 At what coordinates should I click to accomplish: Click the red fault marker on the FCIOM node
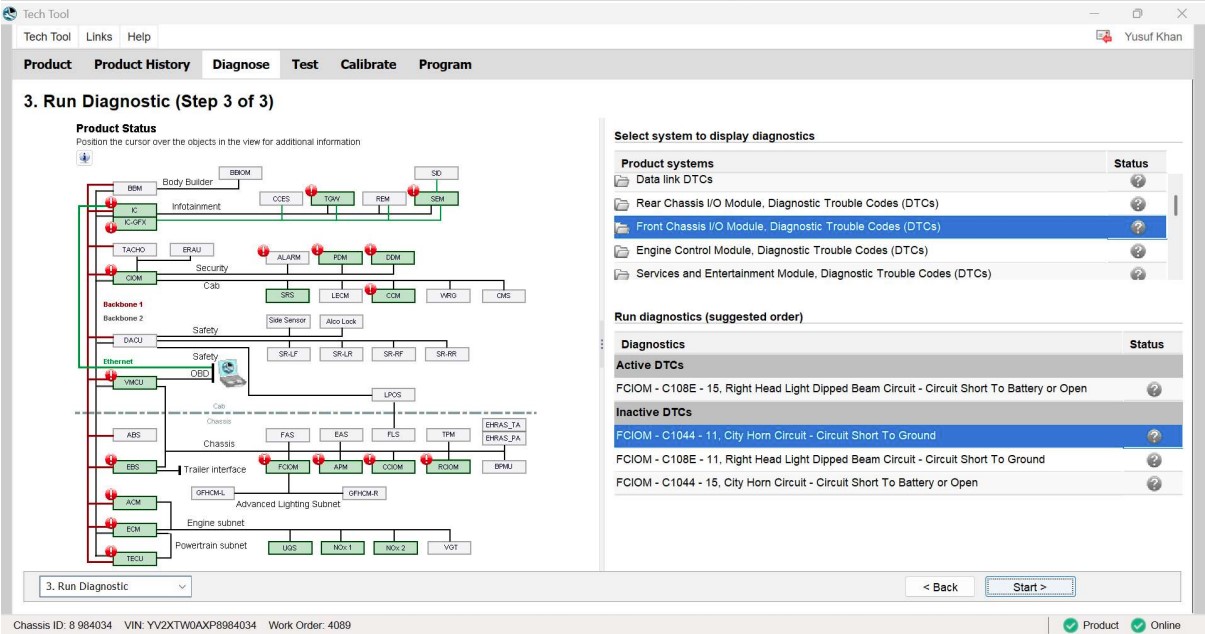(x=265, y=459)
